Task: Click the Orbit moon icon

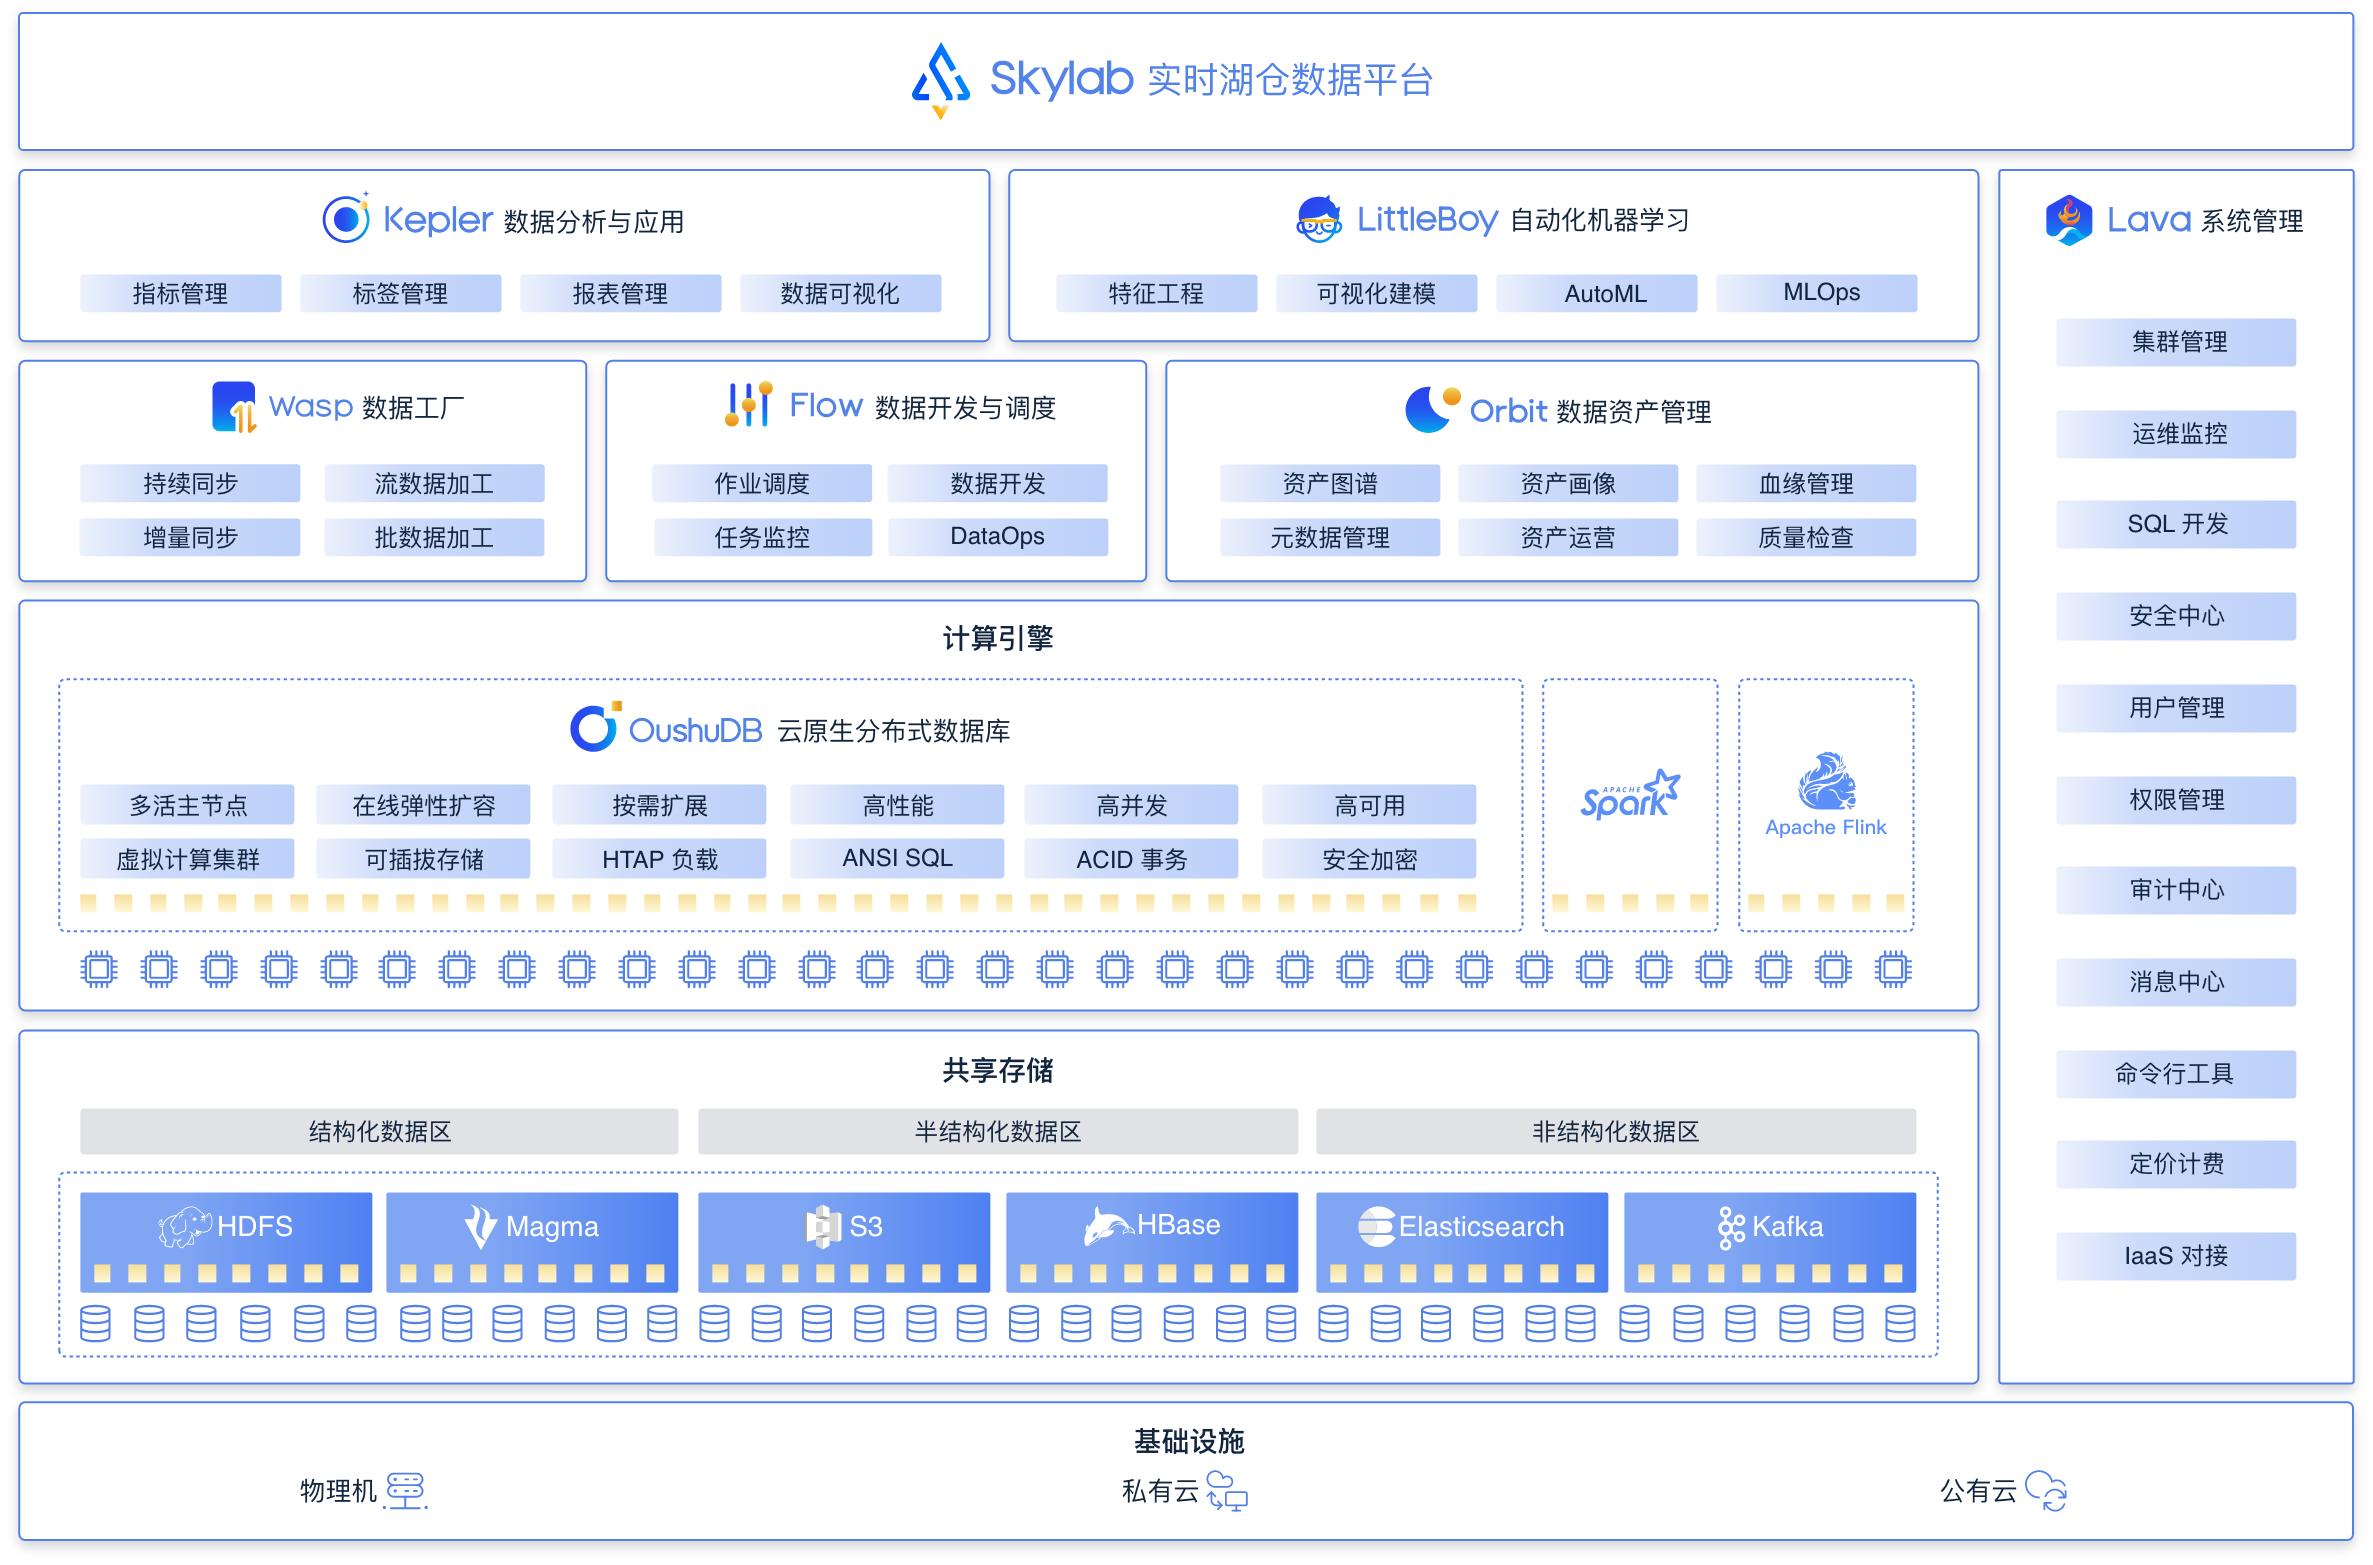Action: (x=1432, y=409)
